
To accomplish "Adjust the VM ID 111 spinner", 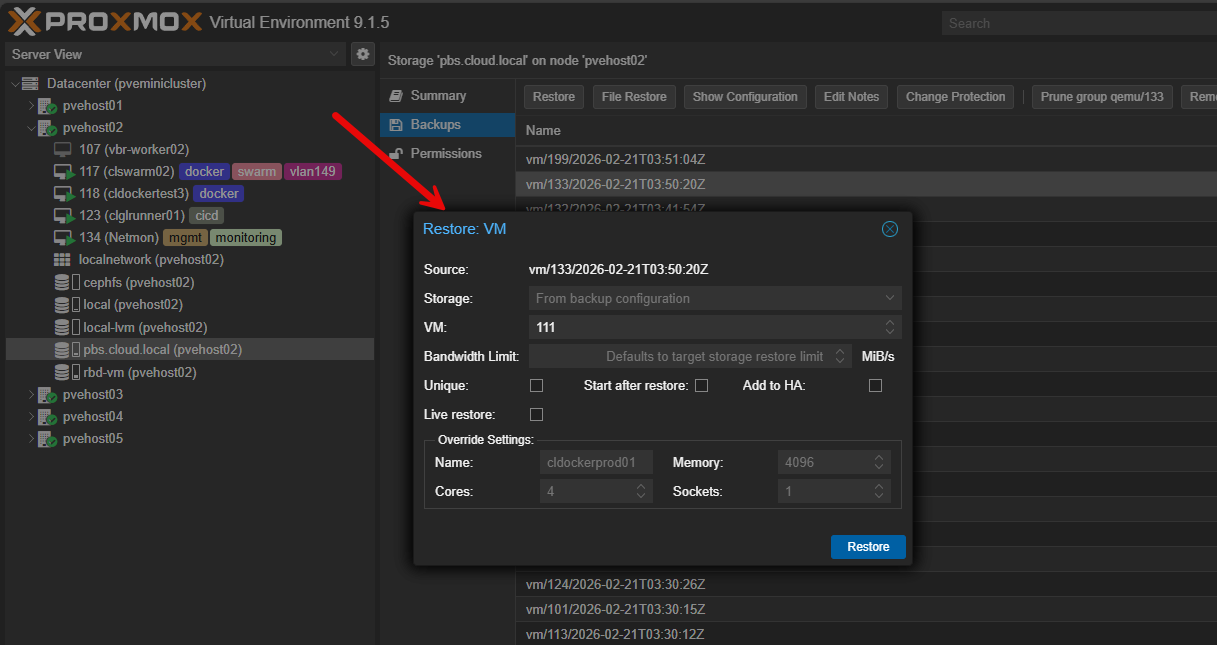I will coord(890,327).
